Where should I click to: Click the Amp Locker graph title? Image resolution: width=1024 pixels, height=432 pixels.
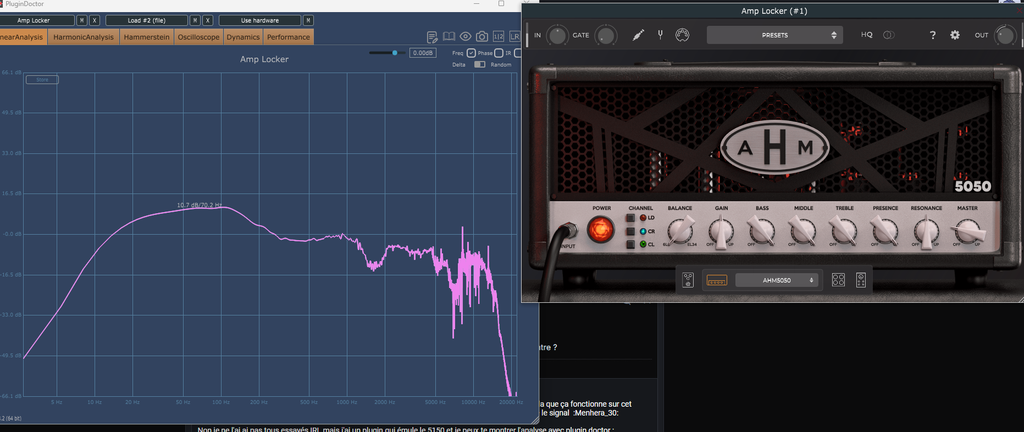pyautogui.click(x=264, y=59)
